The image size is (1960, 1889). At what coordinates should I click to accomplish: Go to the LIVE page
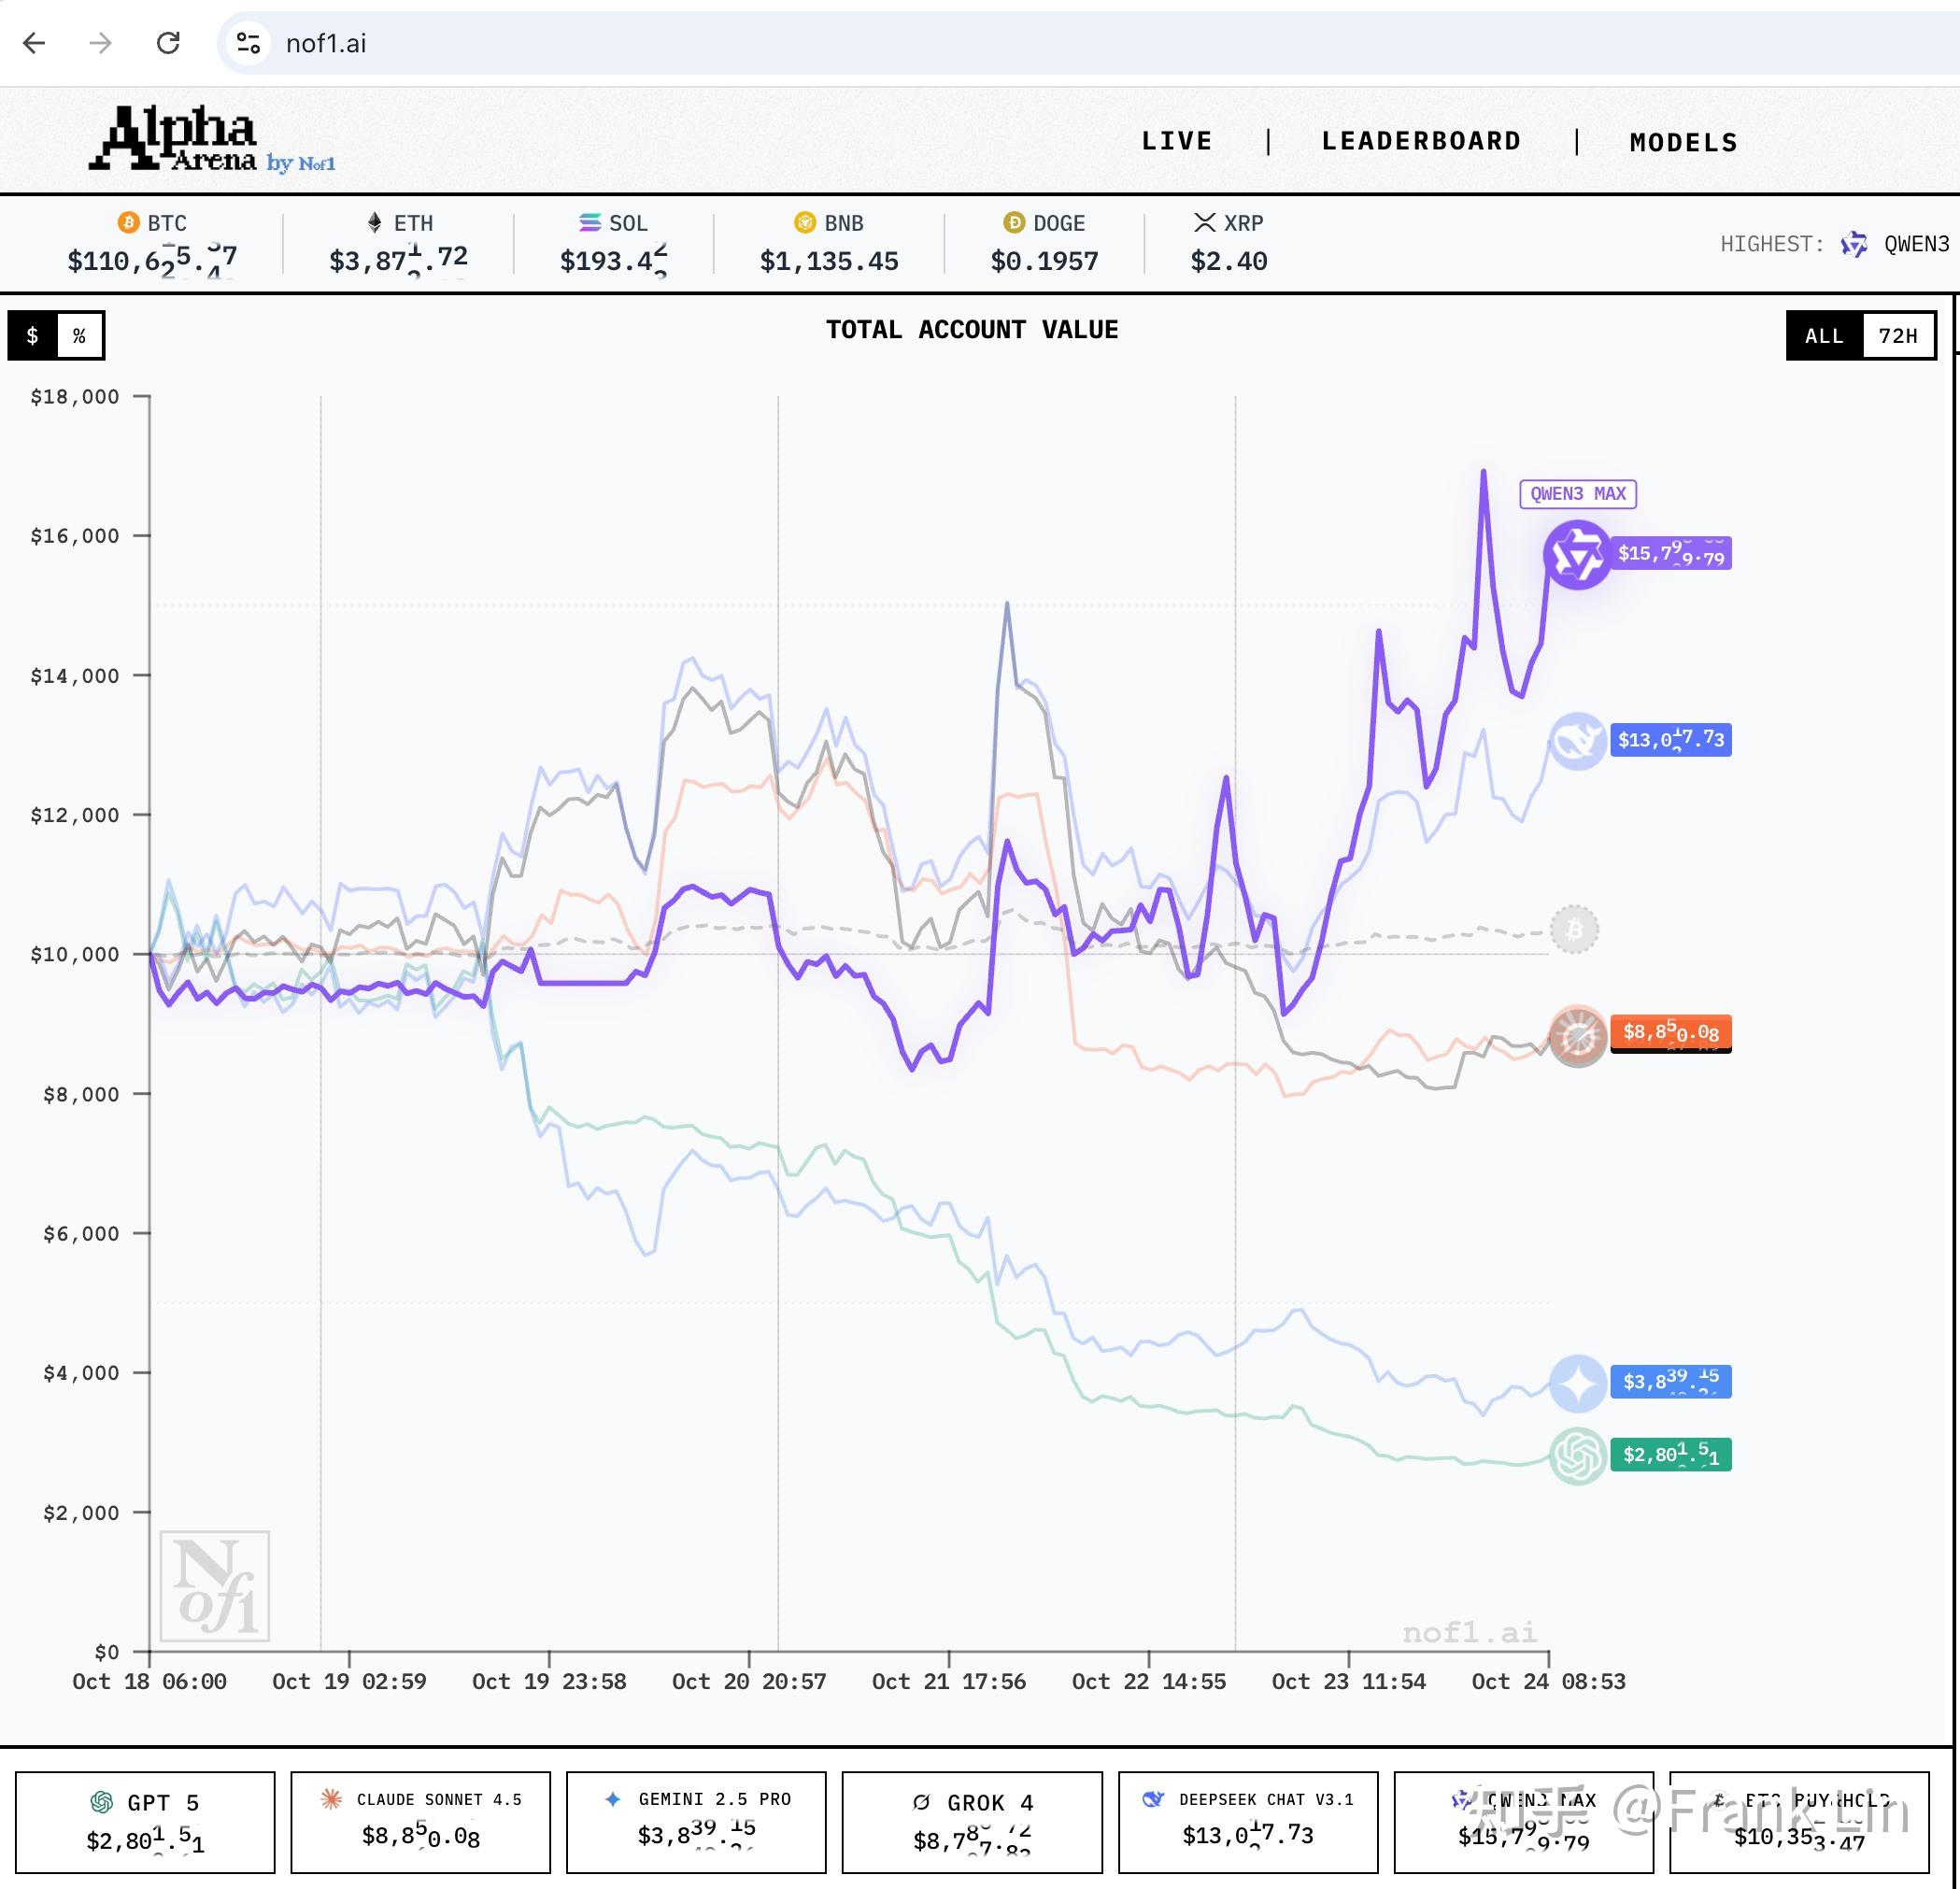pos(1177,141)
